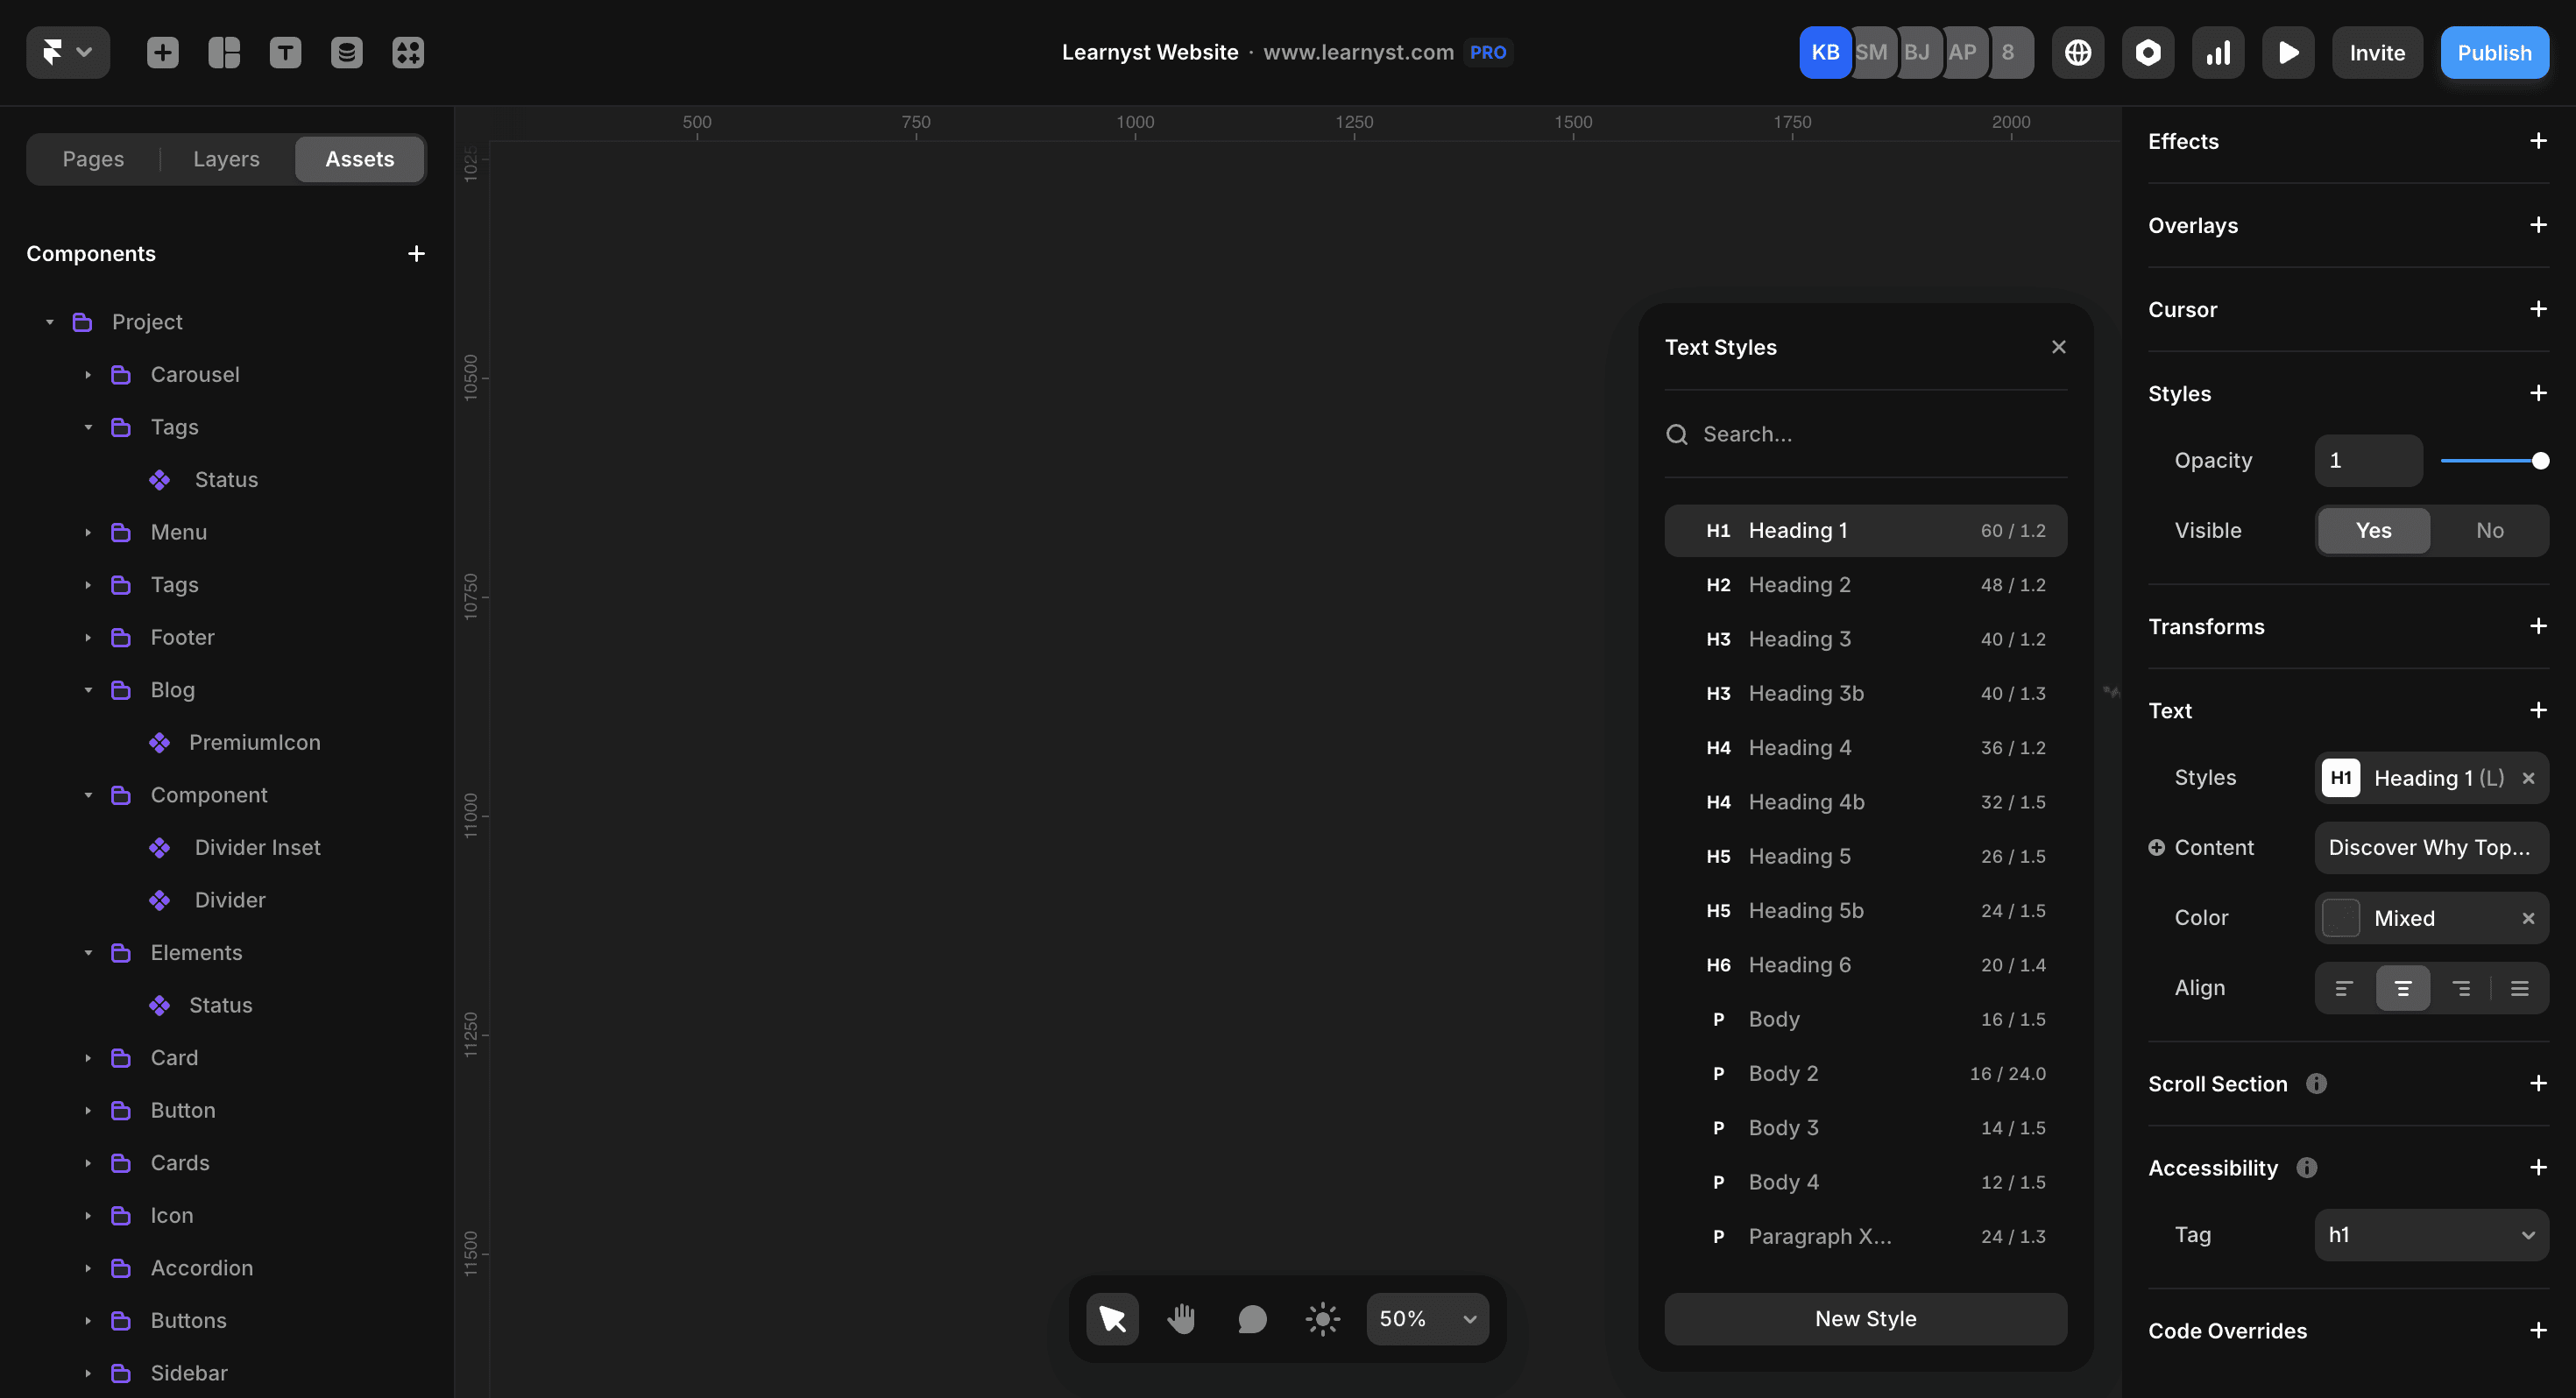This screenshot has height=1398, width=2576.
Task: Activate the comment tool
Action: click(x=1252, y=1319)
